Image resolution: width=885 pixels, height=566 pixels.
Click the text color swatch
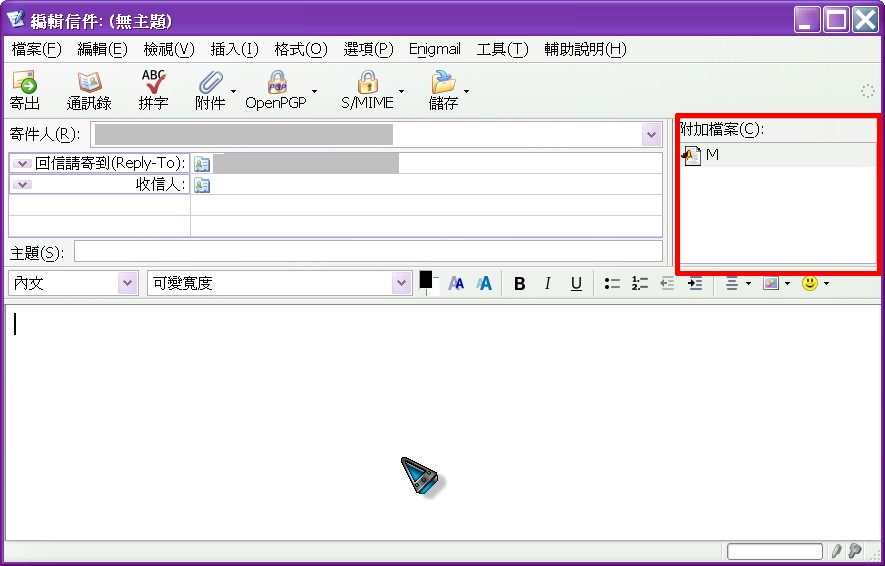[x=426, y=279]
